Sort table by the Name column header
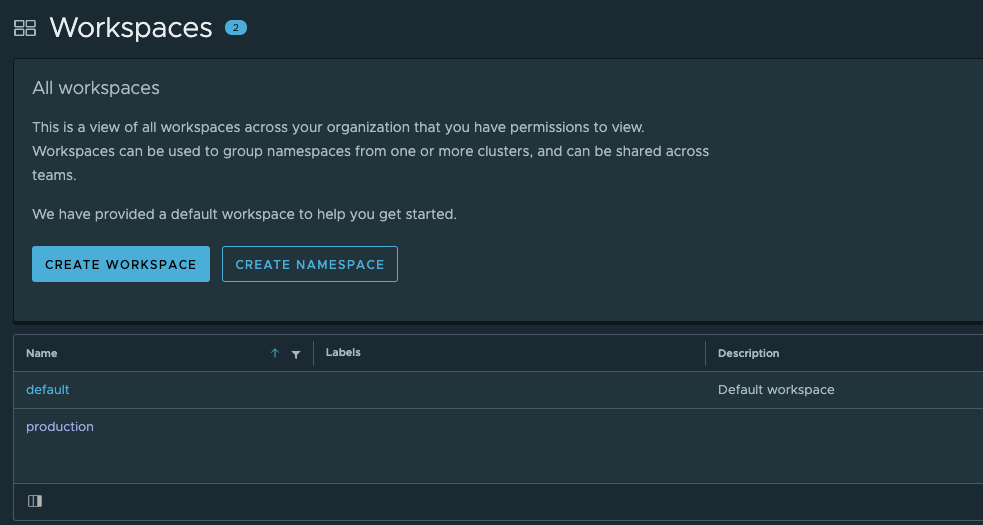Viewport: 983px width, 525px height. coord(41,353)
